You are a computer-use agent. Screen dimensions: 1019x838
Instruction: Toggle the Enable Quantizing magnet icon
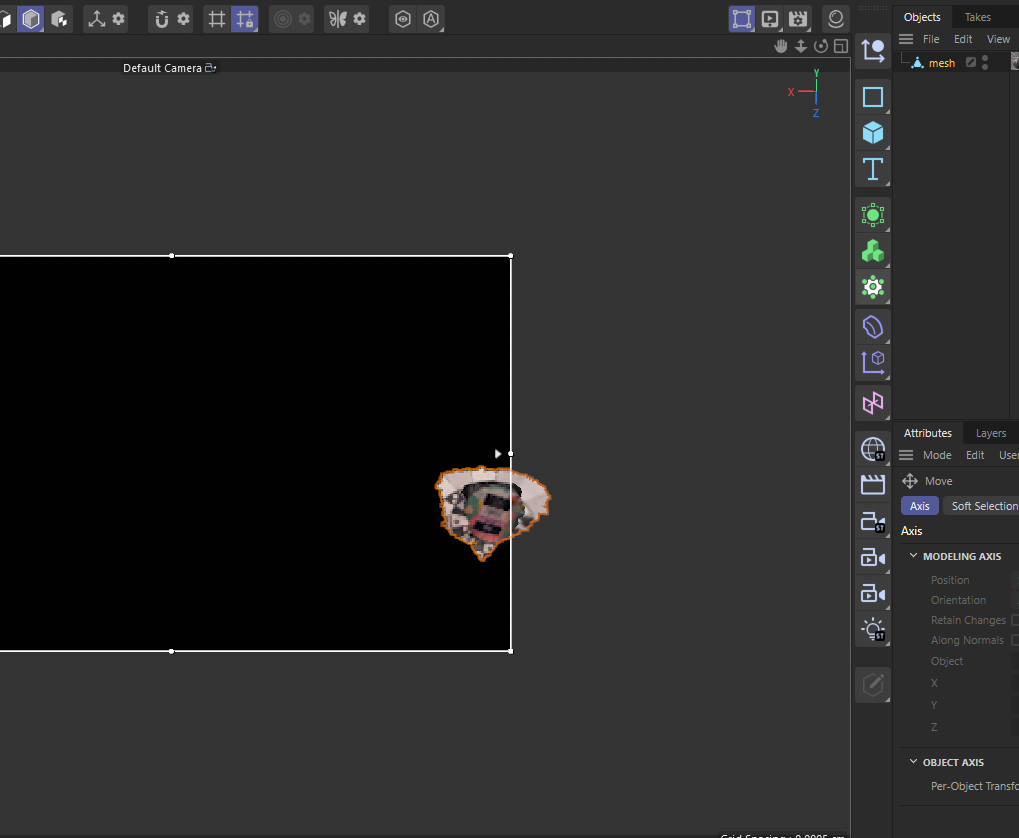tap(247, 18)
